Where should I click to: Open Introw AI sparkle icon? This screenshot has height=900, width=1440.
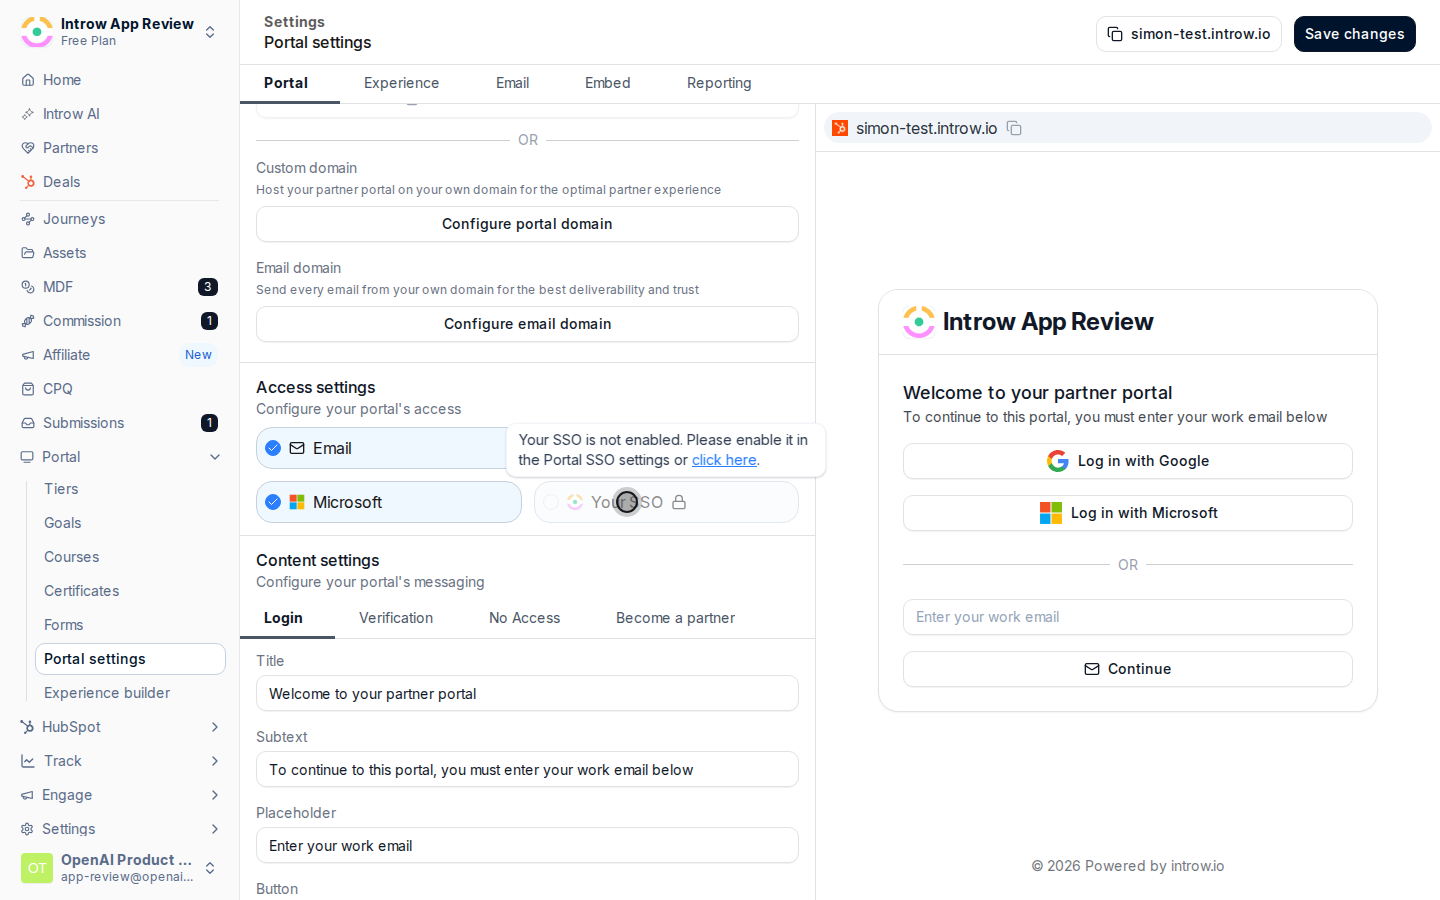(x=28, y=114)
